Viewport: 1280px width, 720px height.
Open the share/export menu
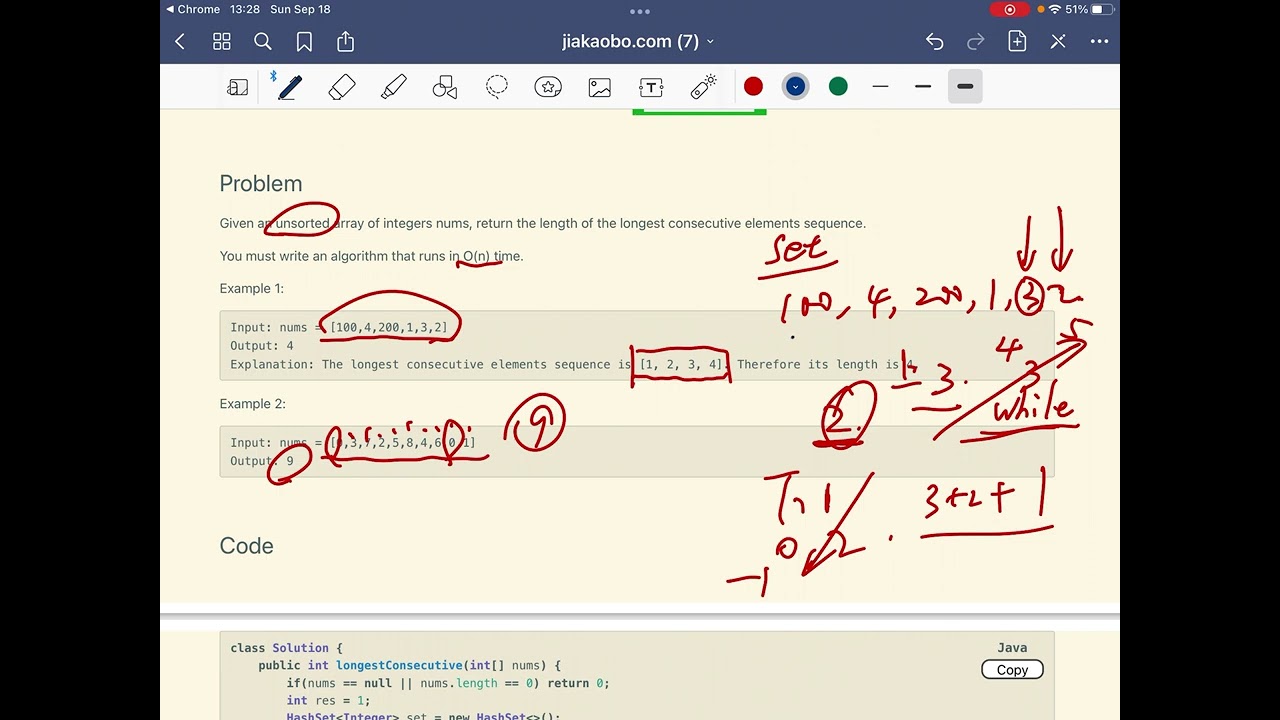pos(346,42)
